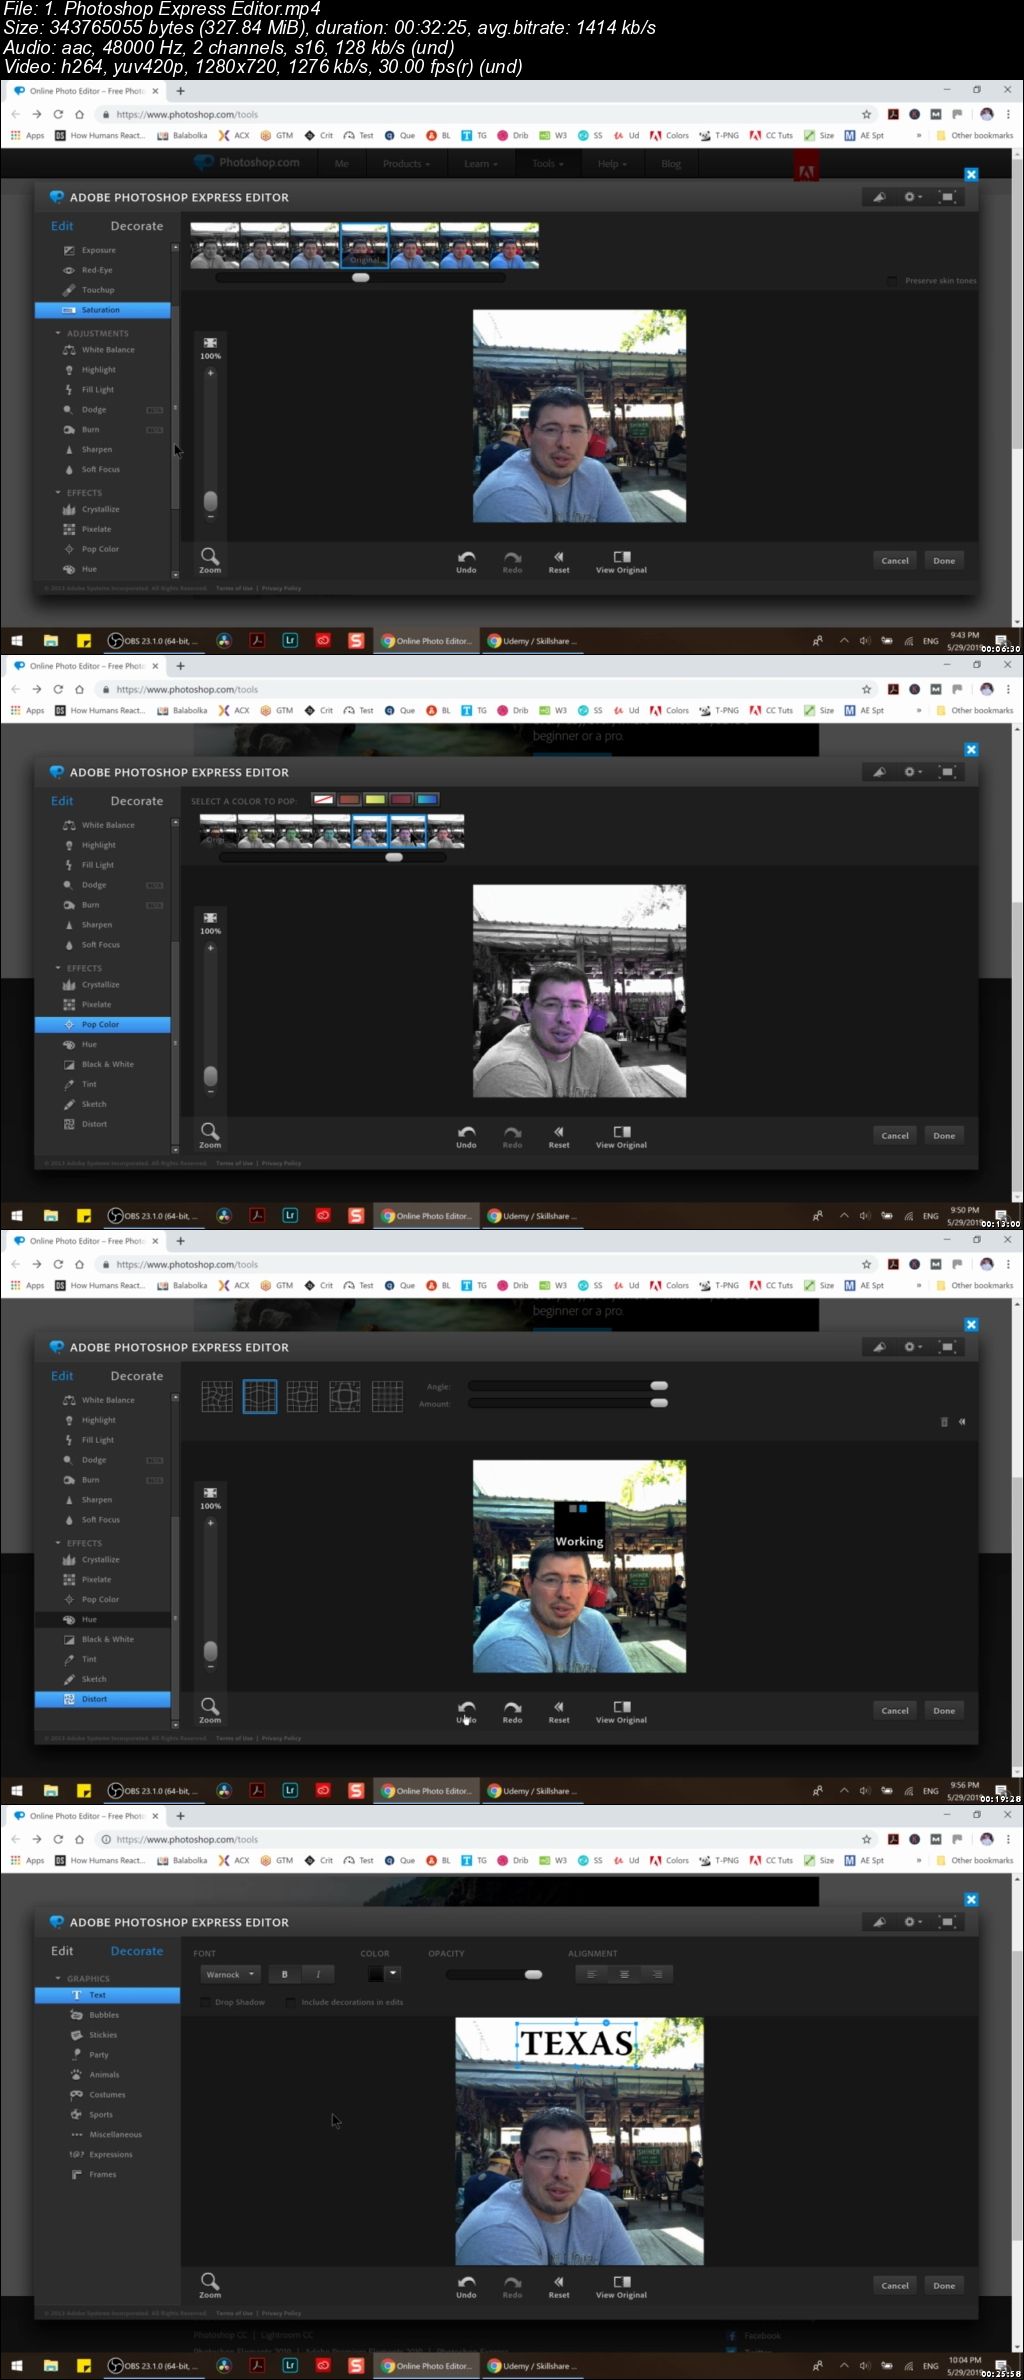Viewport: 1024px width, 2380px height.
Task: Open the Help menu on Photoshop.com
Action: click(x=612, y=164)
